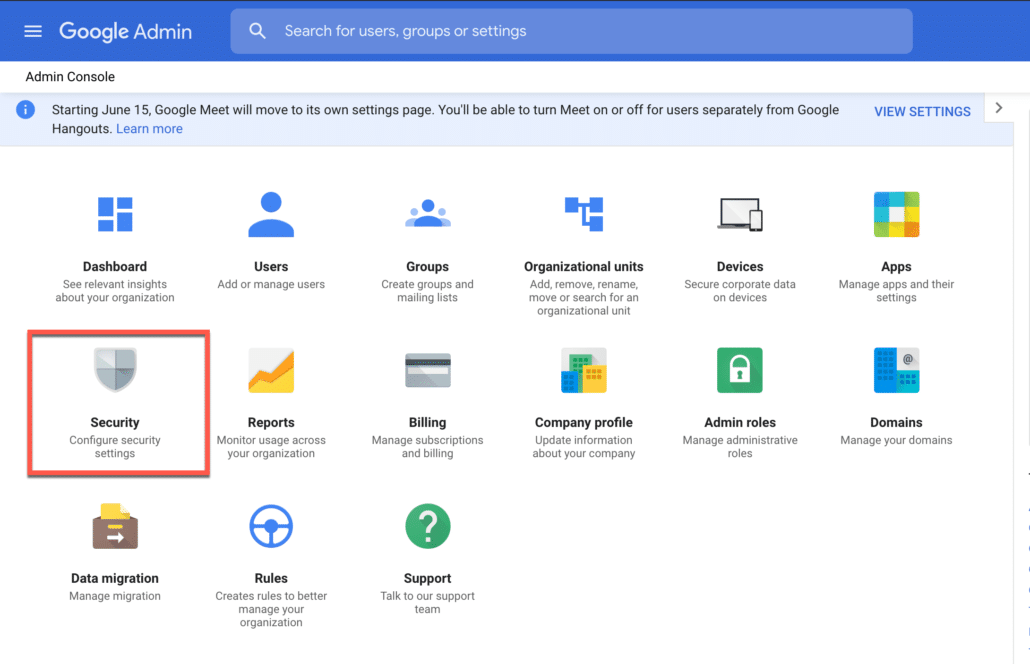
Task: Click 'Manage apps and their settings' text
Action: 897,291
